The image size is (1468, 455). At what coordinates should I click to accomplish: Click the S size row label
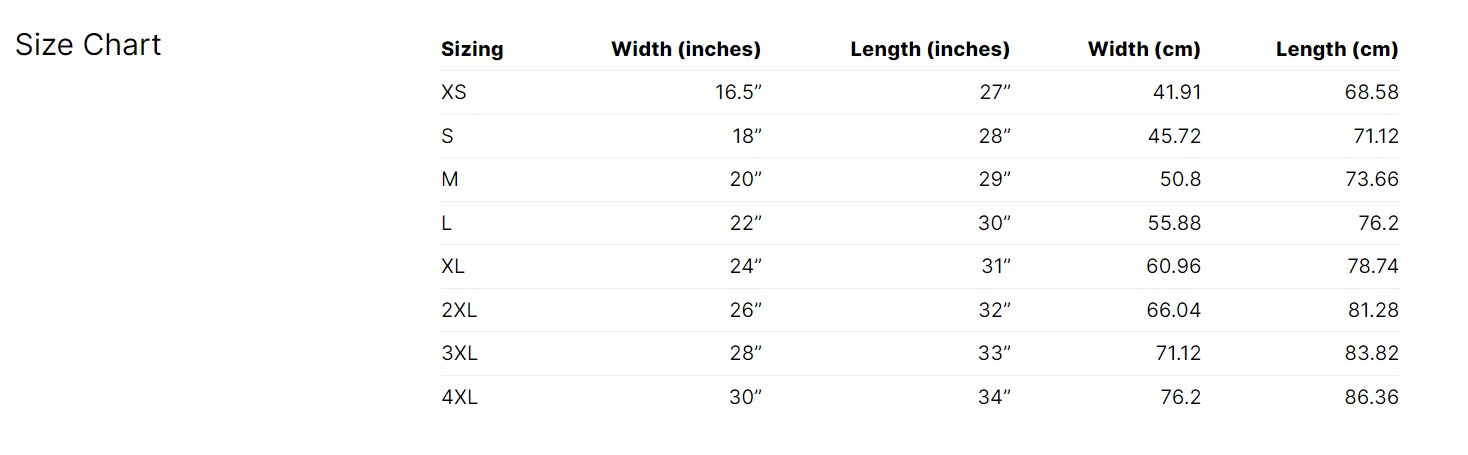click(447, 136)
